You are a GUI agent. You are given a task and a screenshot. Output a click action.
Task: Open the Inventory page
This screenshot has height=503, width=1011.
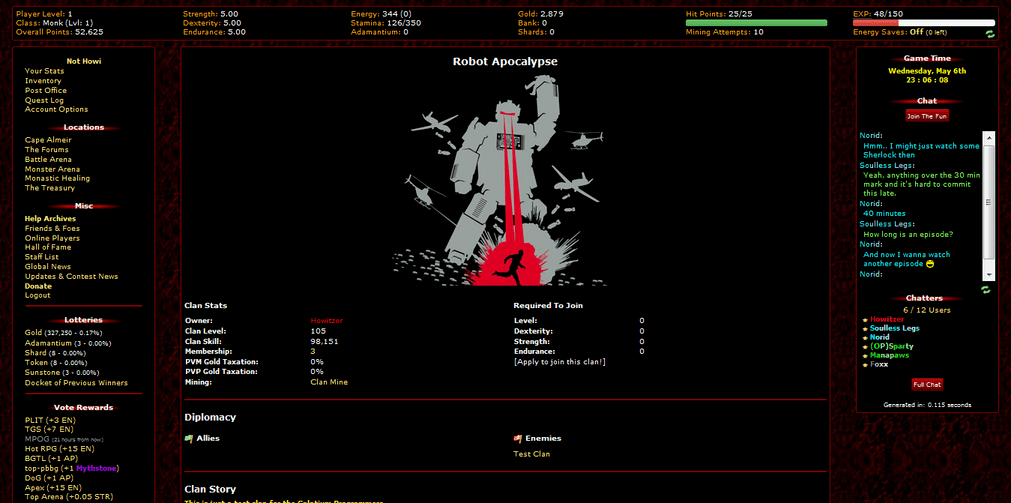(43, 81)
